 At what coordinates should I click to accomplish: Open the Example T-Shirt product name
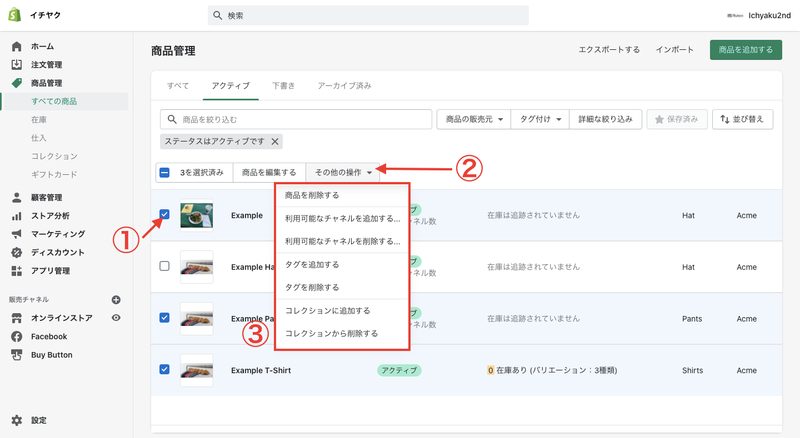coord(261,370)
